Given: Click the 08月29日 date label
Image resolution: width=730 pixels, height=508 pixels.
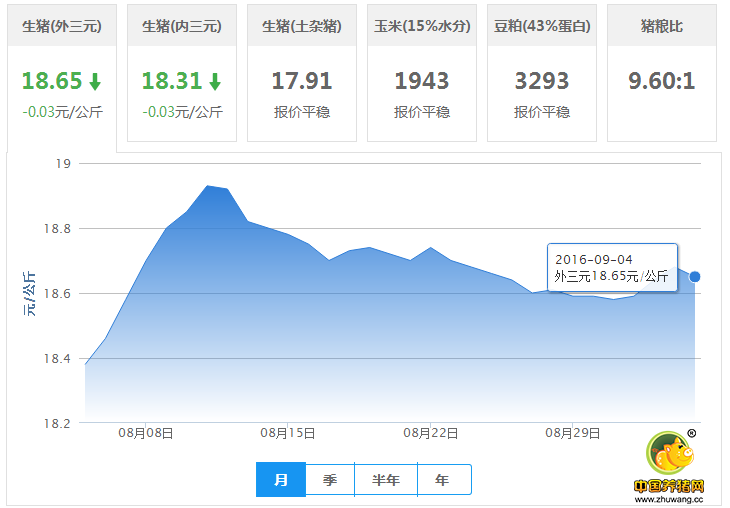Looking at the screenshot, I should pos(573,433).
